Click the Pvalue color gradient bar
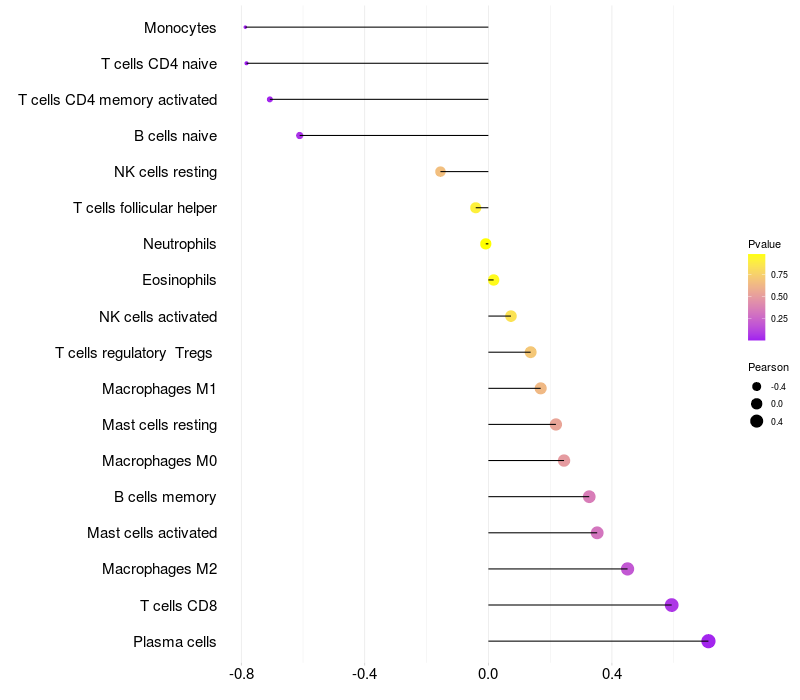 756,297
